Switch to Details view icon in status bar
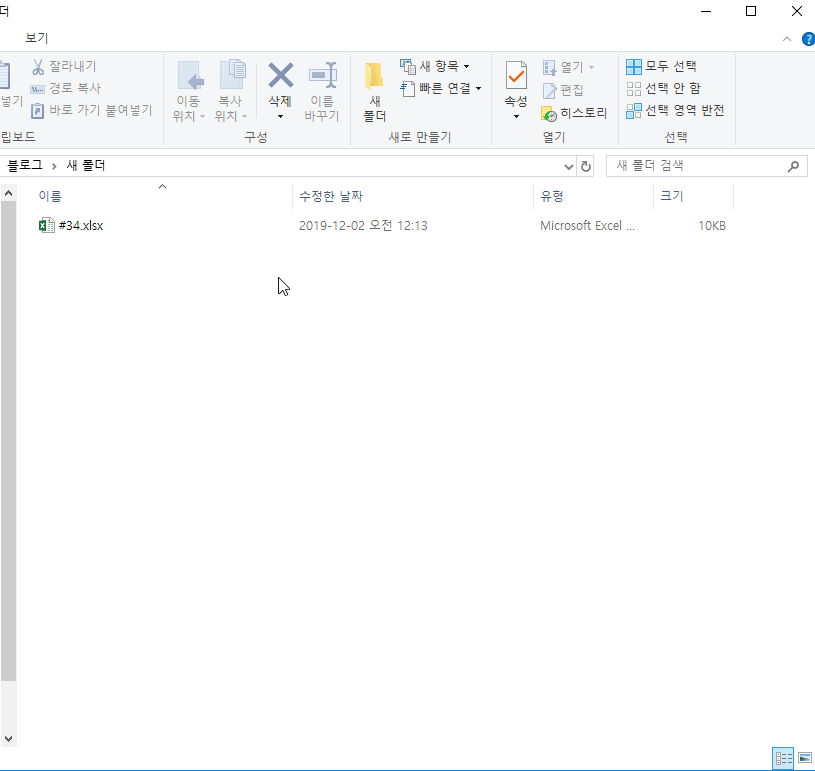The width and height of the screenshot is (815, 771). 783,758
